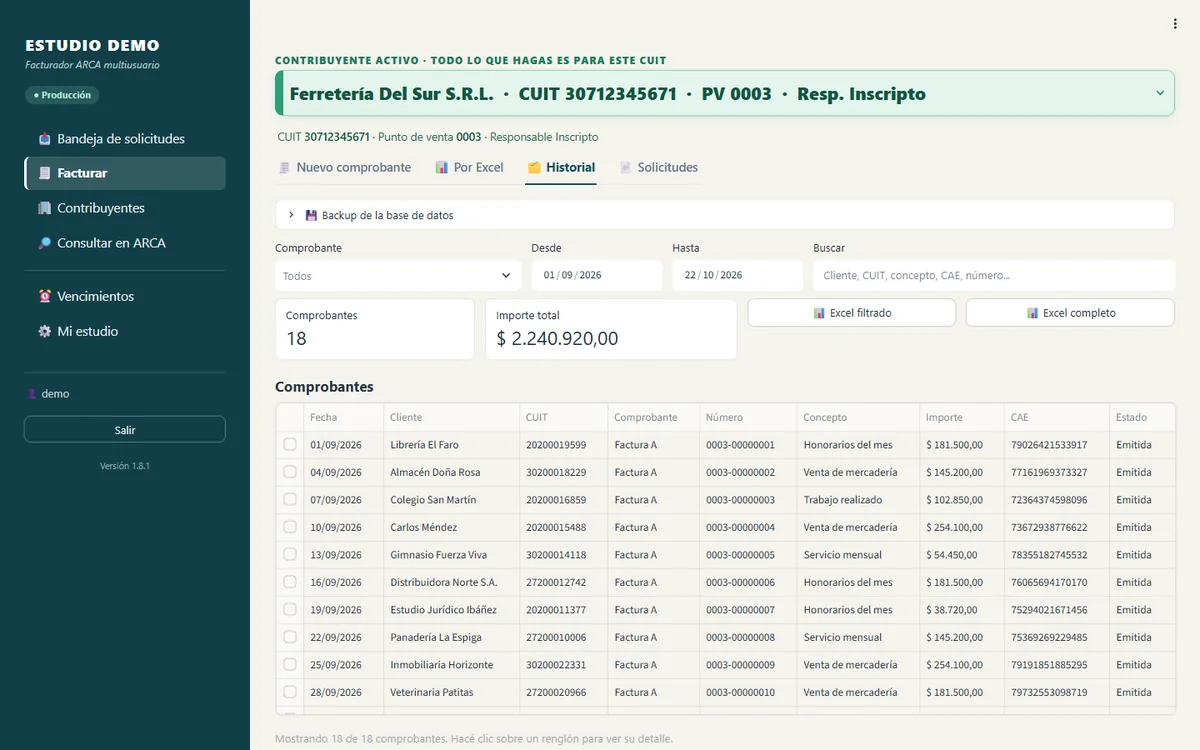Click the CAE column header
The width and height of the screenshot is (1200, 750).
coord(1057,417)
